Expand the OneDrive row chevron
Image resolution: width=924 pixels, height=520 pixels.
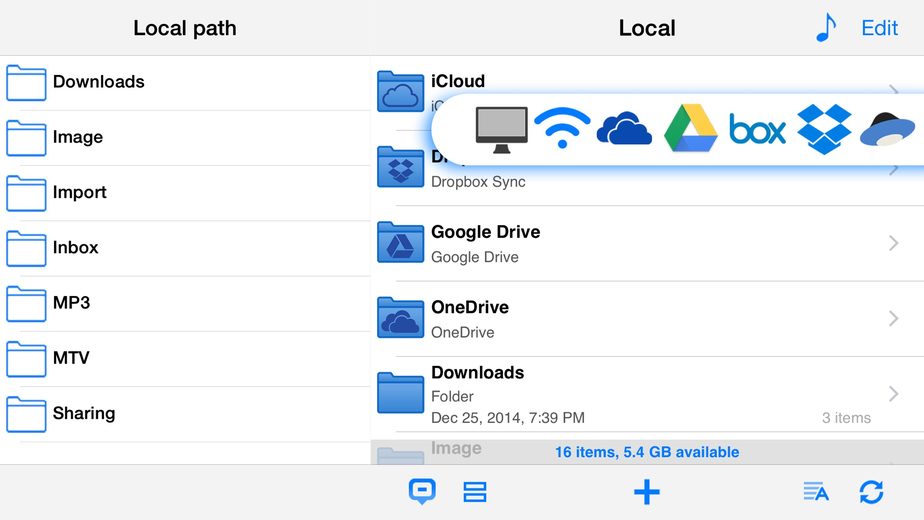(x=893, y=318)
